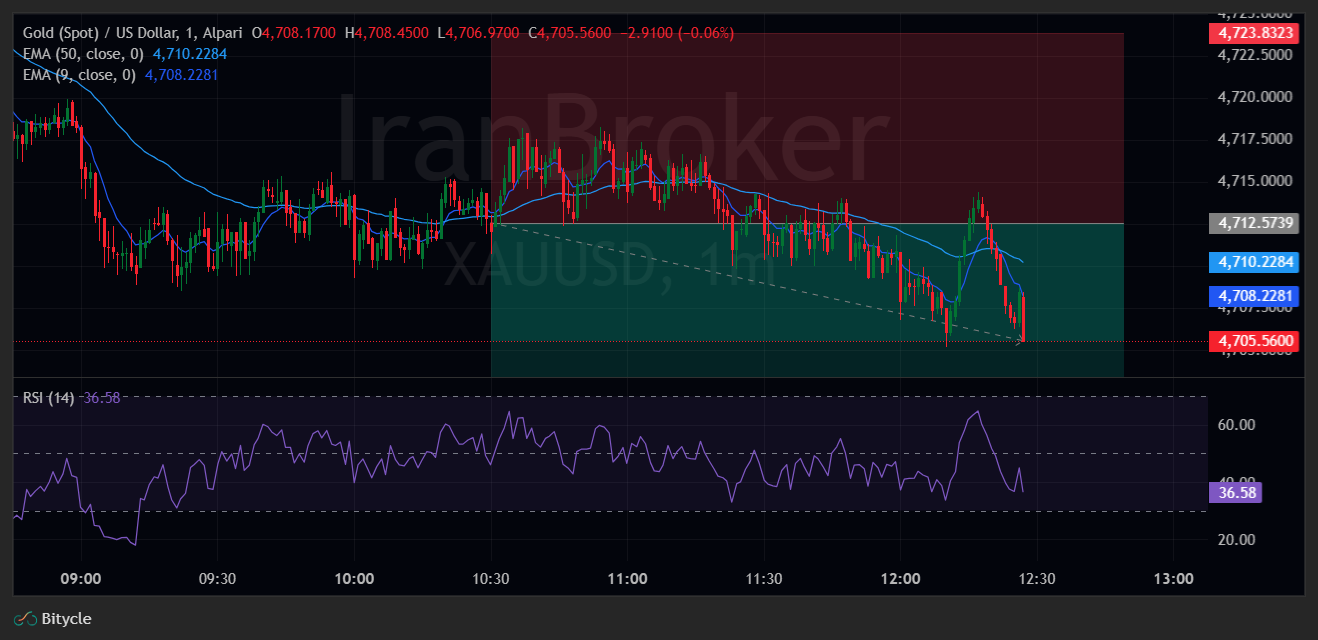Click the RSI 60.00 axis label
1318x640 pixels.
pyautogui.click(x=1236, y=424)
